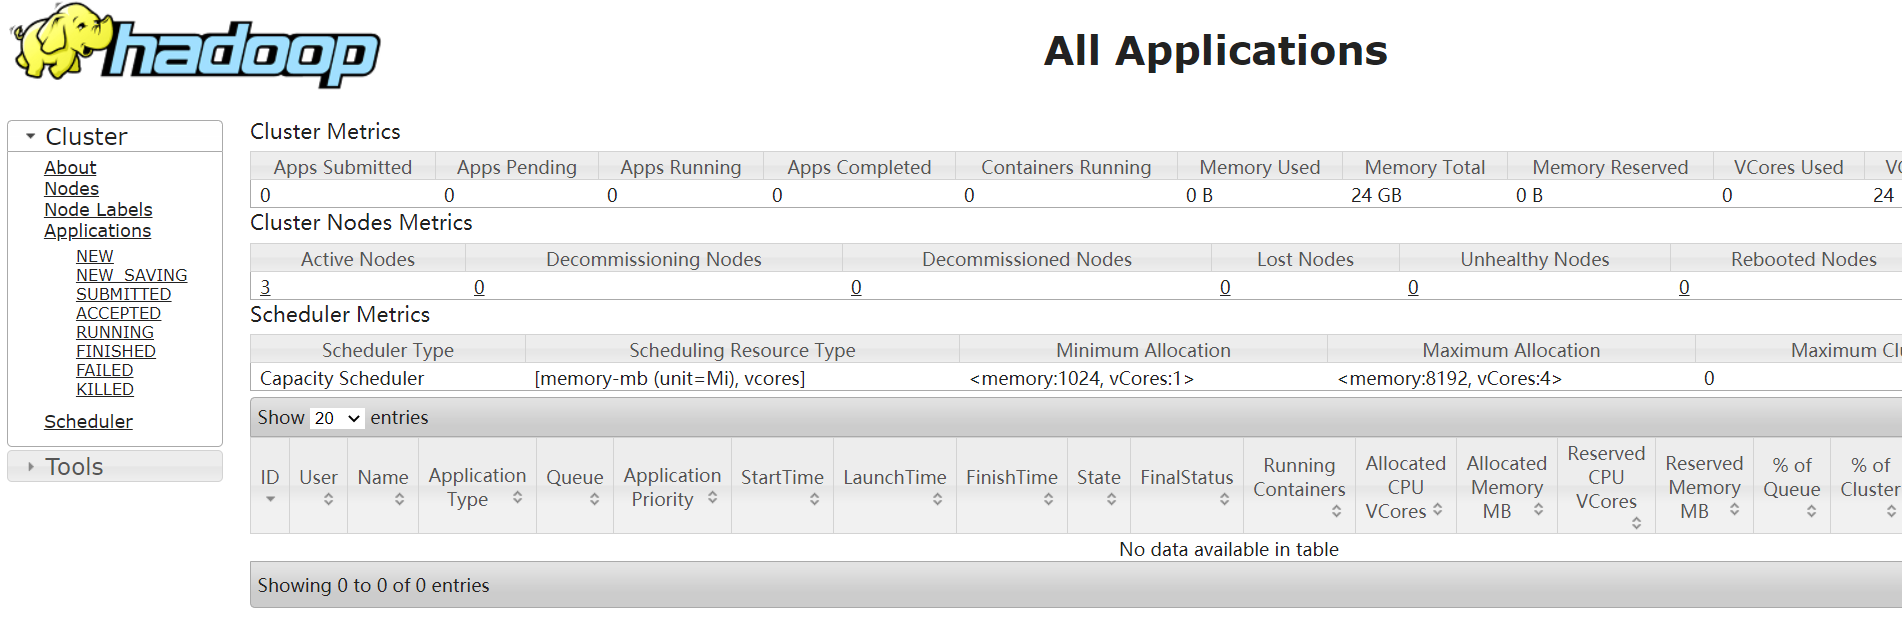Sort table by Reserved CPU VCores column
The width and height of the screenshot is (1902, 621).
point(1606,485)
